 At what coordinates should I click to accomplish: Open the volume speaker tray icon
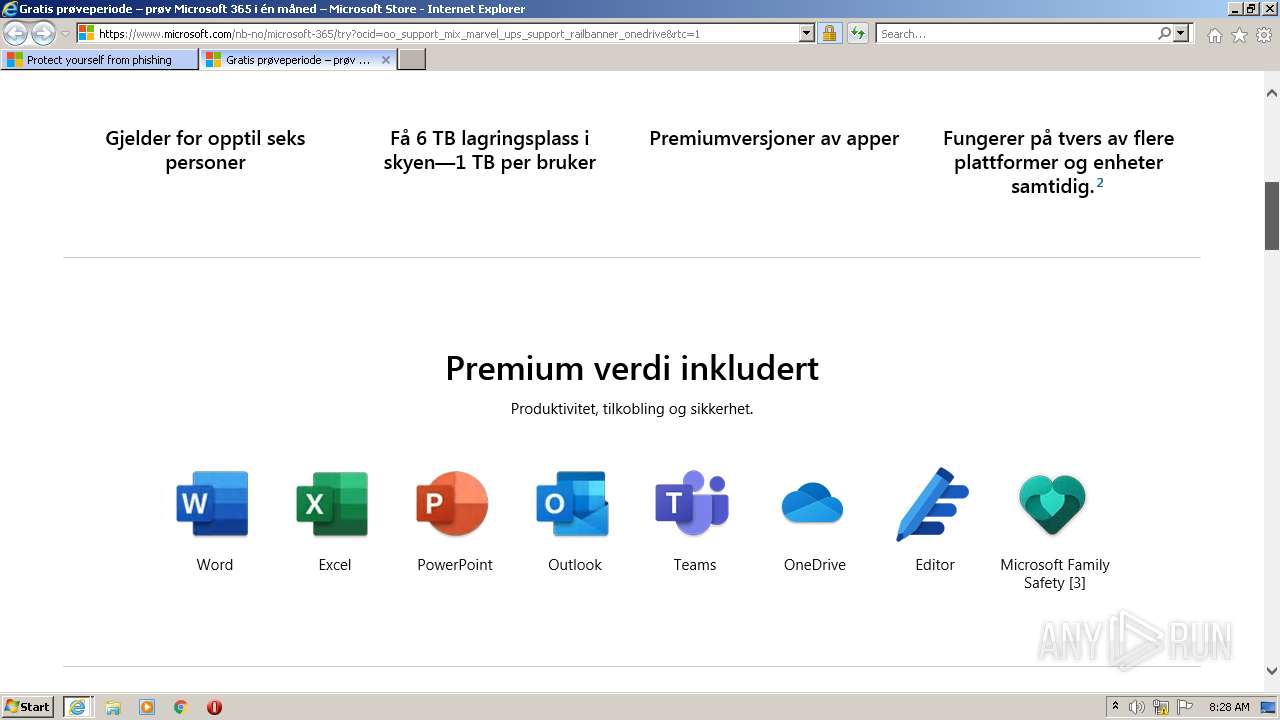(x=1137, y=707)
